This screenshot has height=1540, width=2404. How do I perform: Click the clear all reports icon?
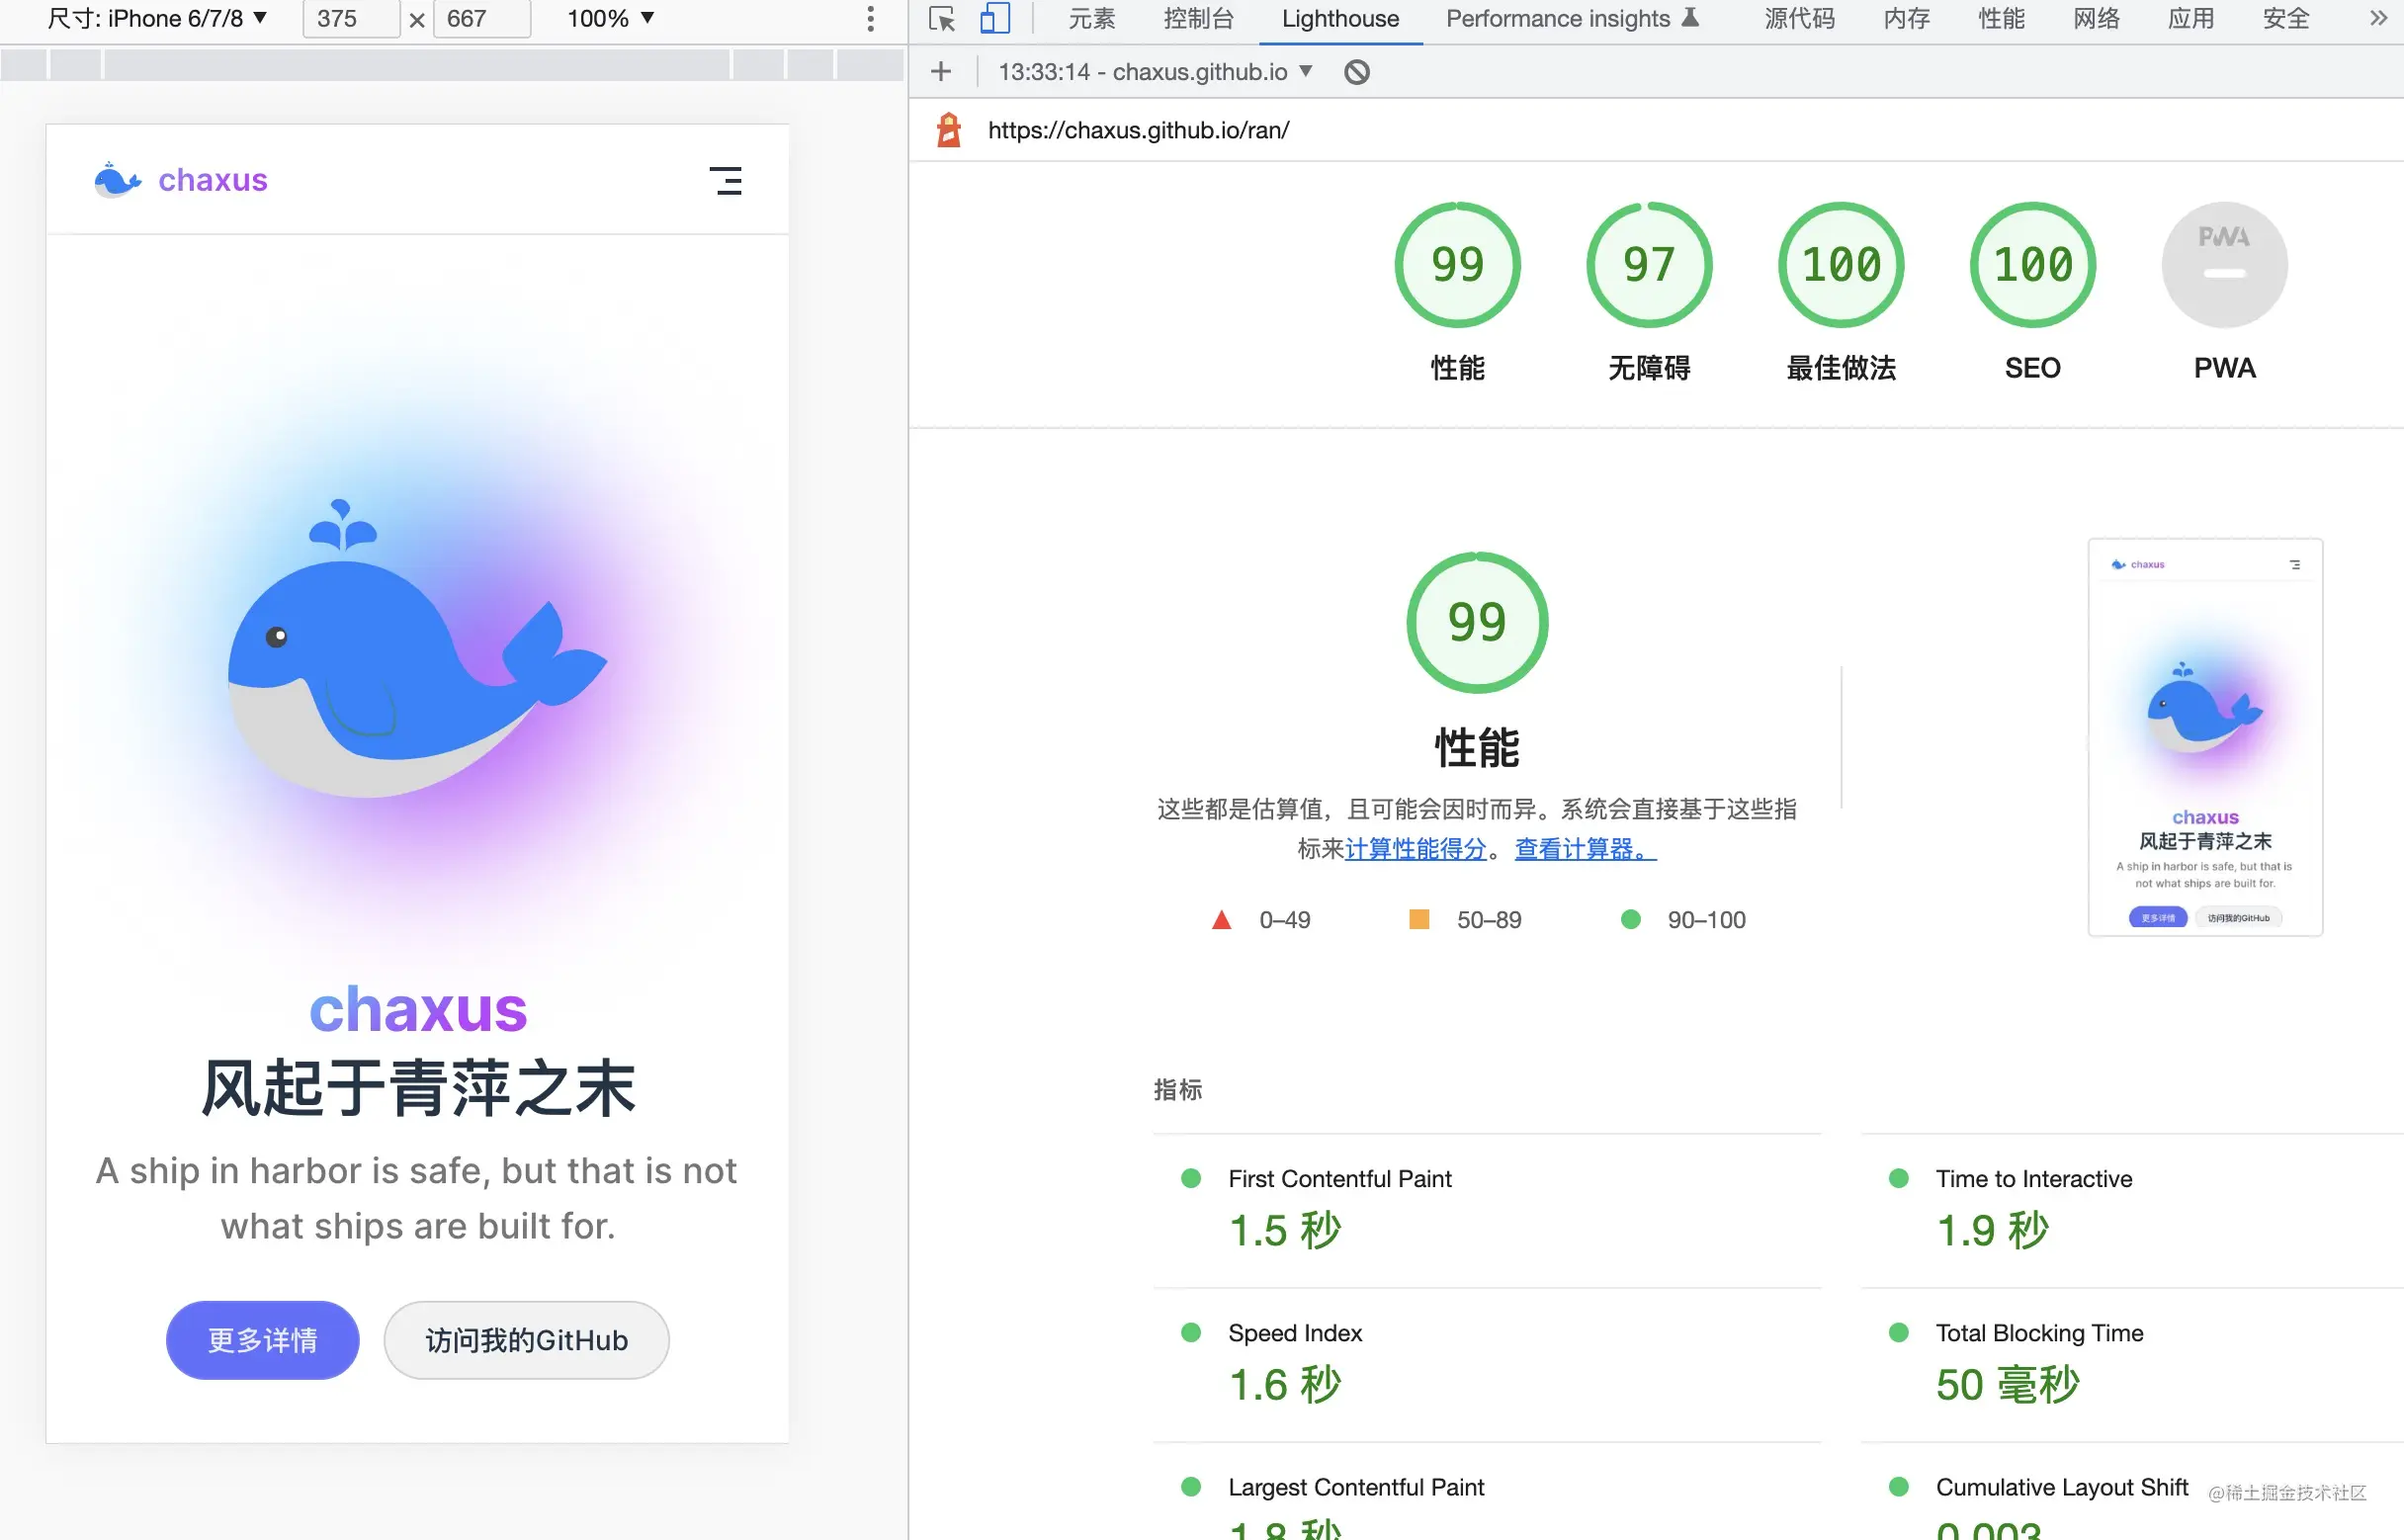[x=1356, y=72]
